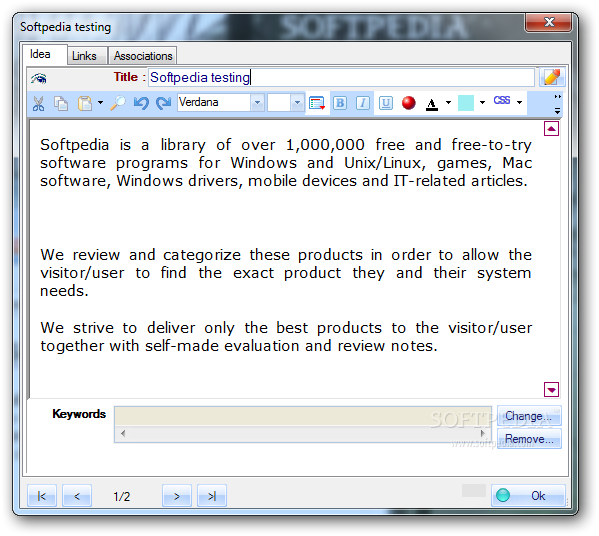This screenshot has width=599, height=536.
Task: Open the paste options dropdown arrow
Action: [x=100, y=102]
